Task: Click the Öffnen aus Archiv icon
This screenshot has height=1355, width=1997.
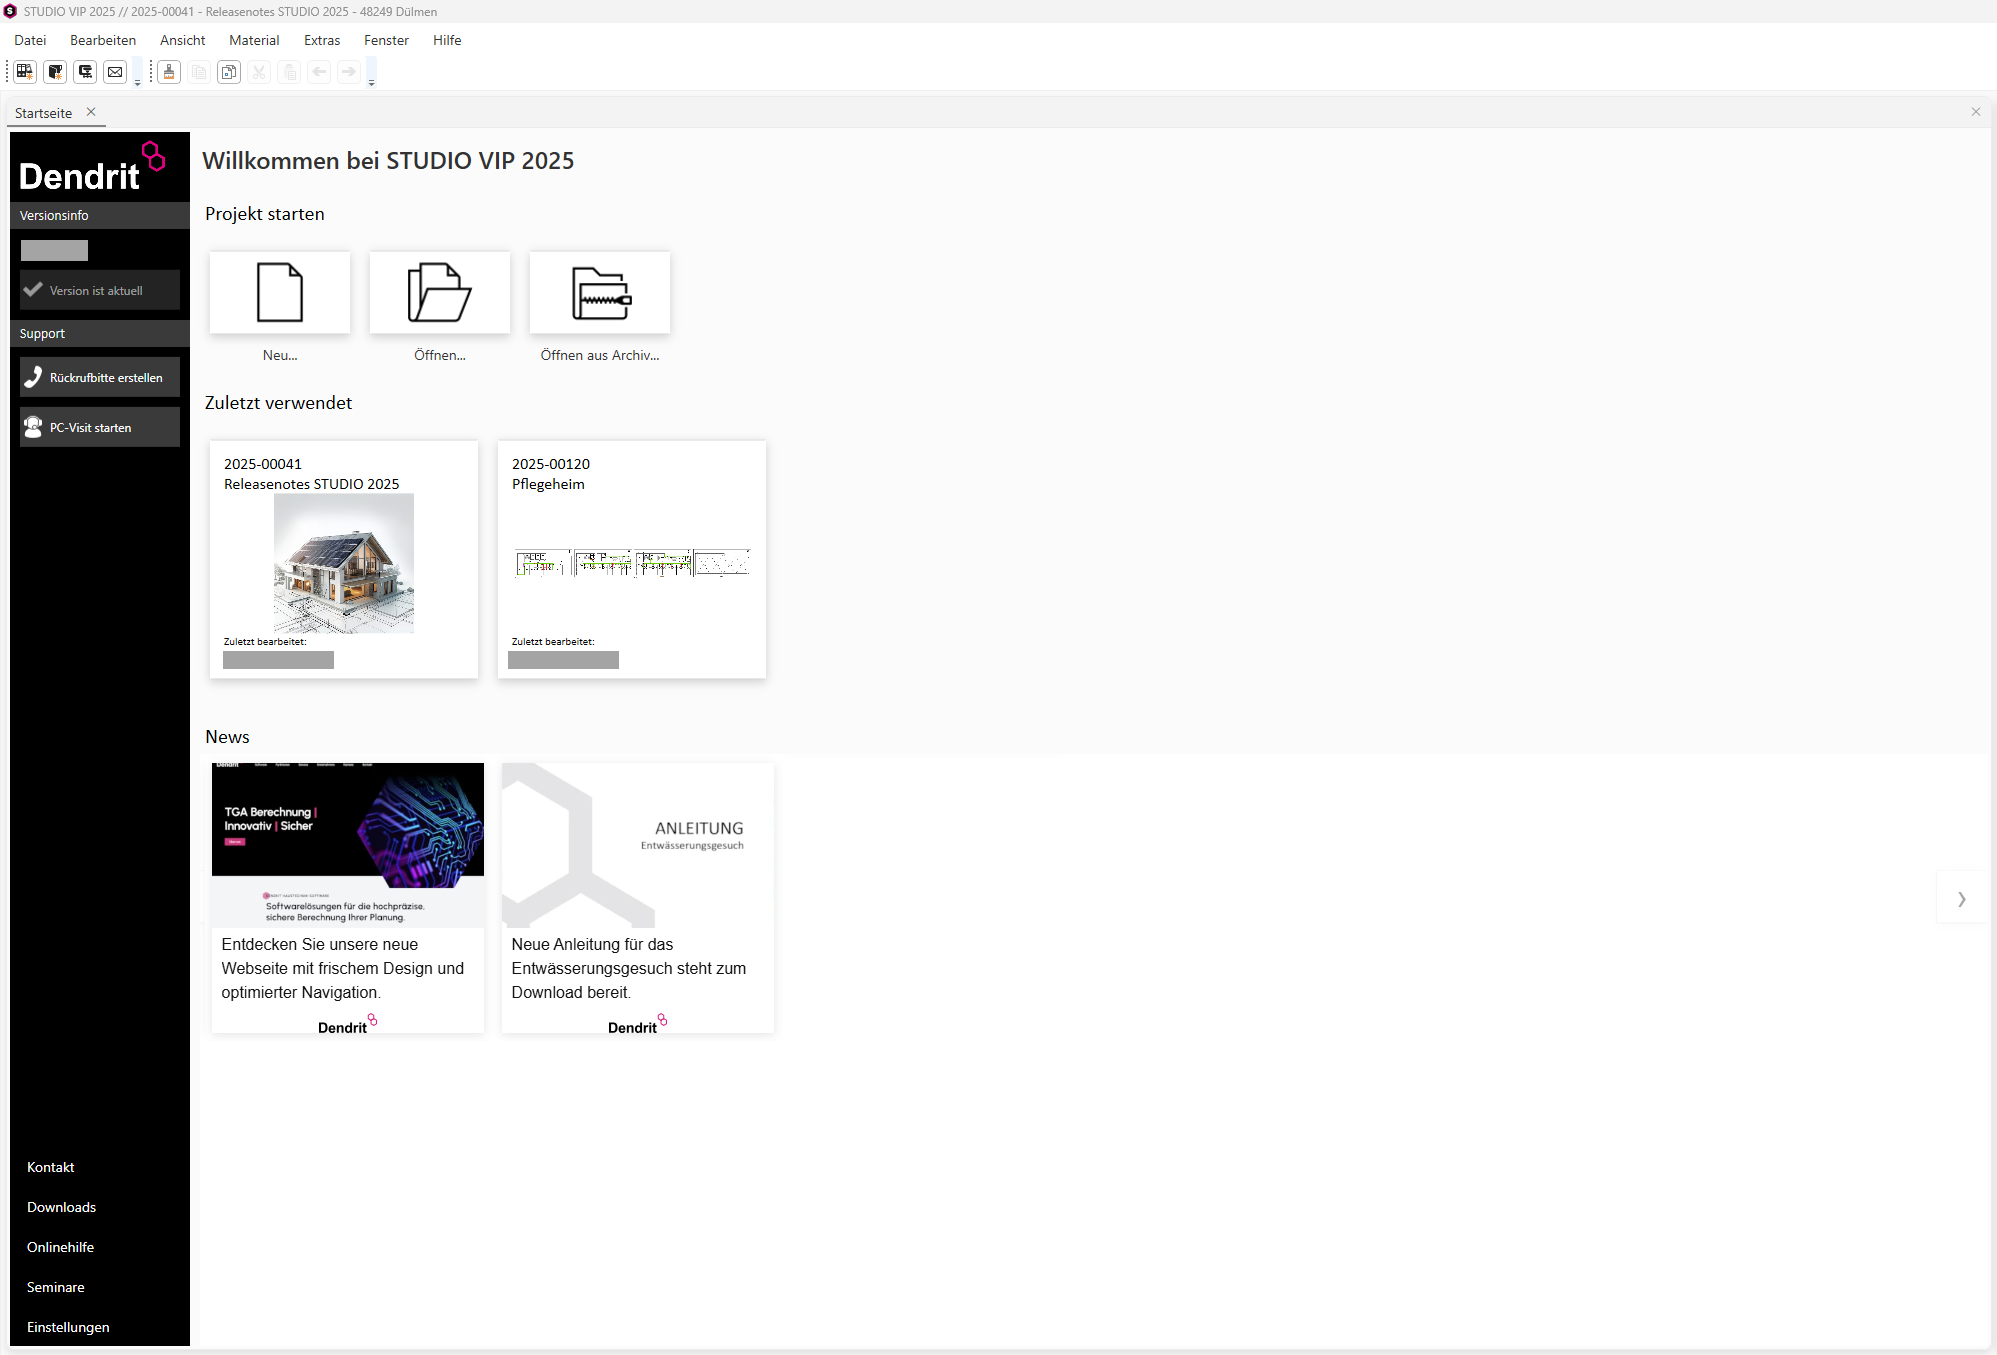Action: (x=600, y=292)
